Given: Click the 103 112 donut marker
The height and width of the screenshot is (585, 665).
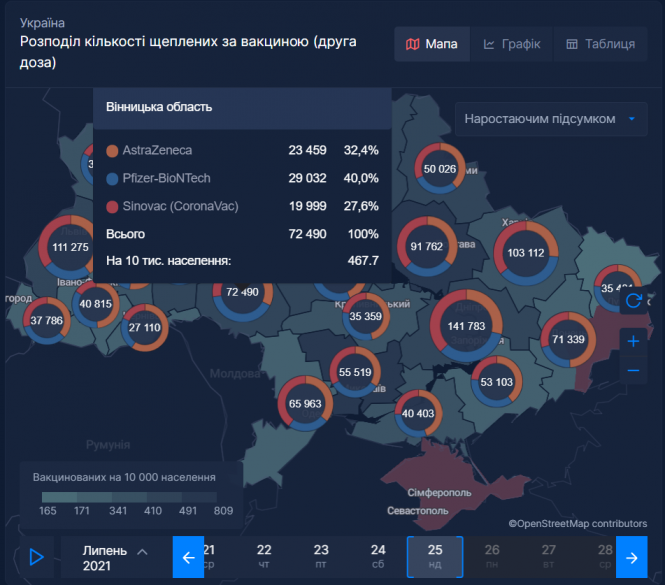Looking at the screenshot, I should pyautogui.click(x=526, y=253).
